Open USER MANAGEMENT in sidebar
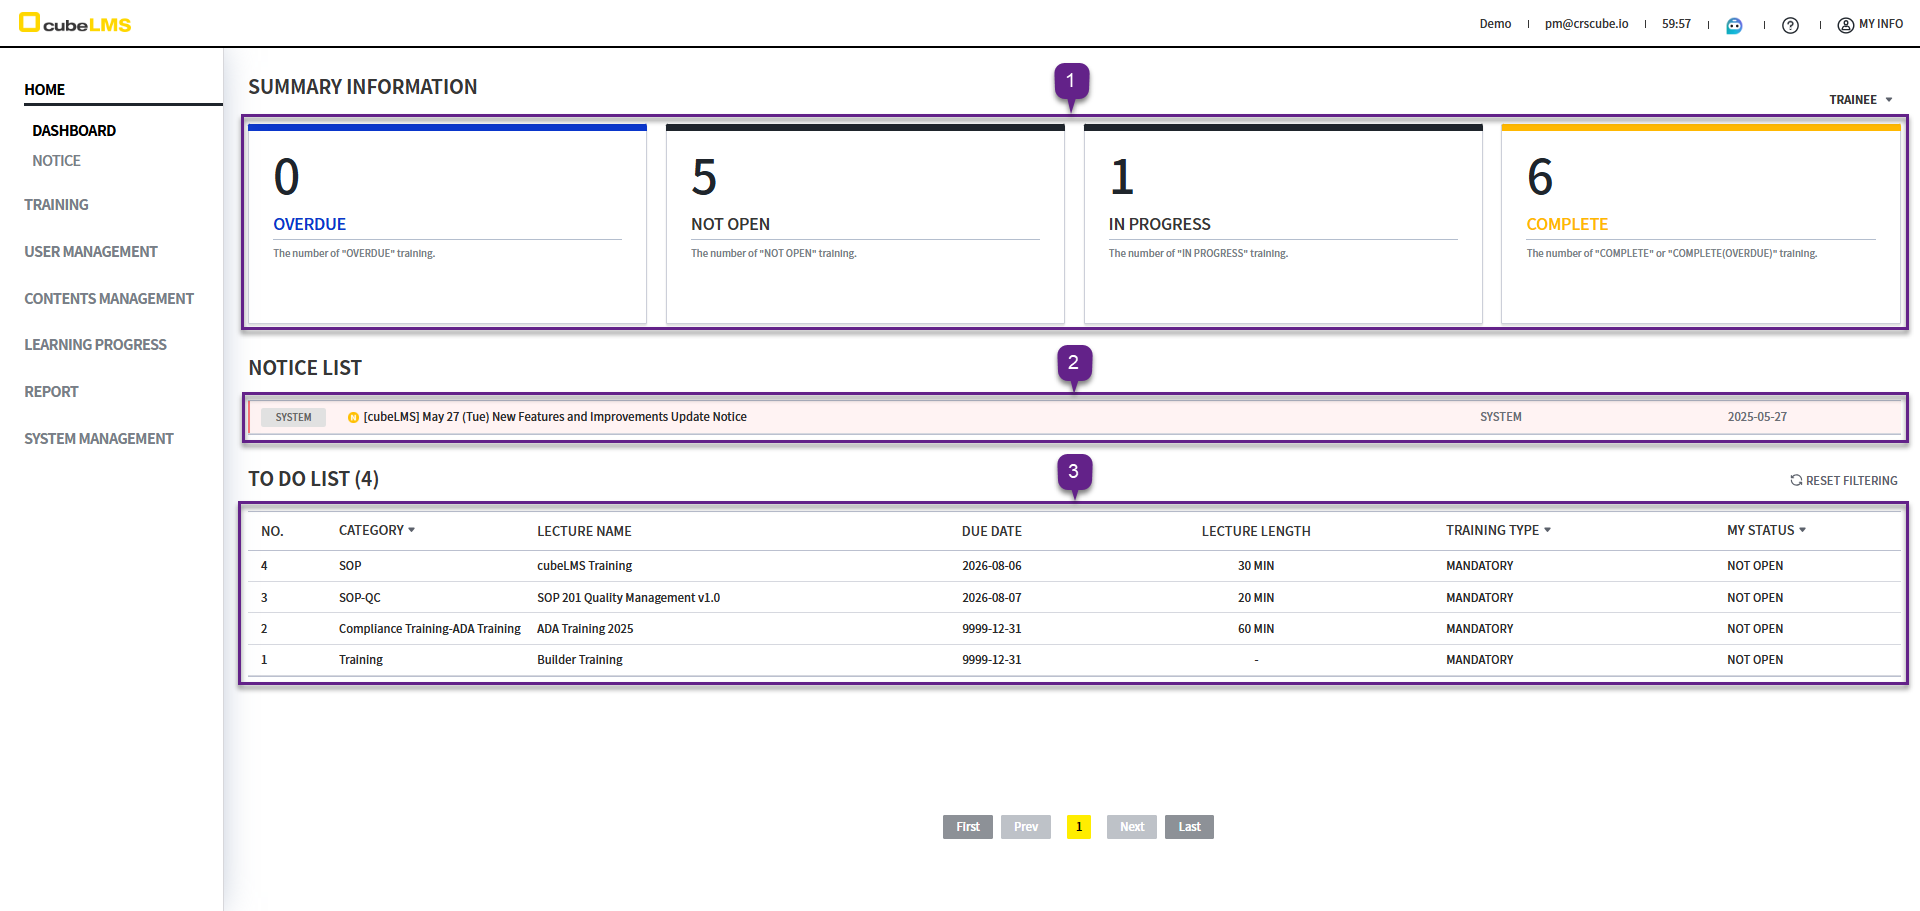1920x911 pixels. 91,252
